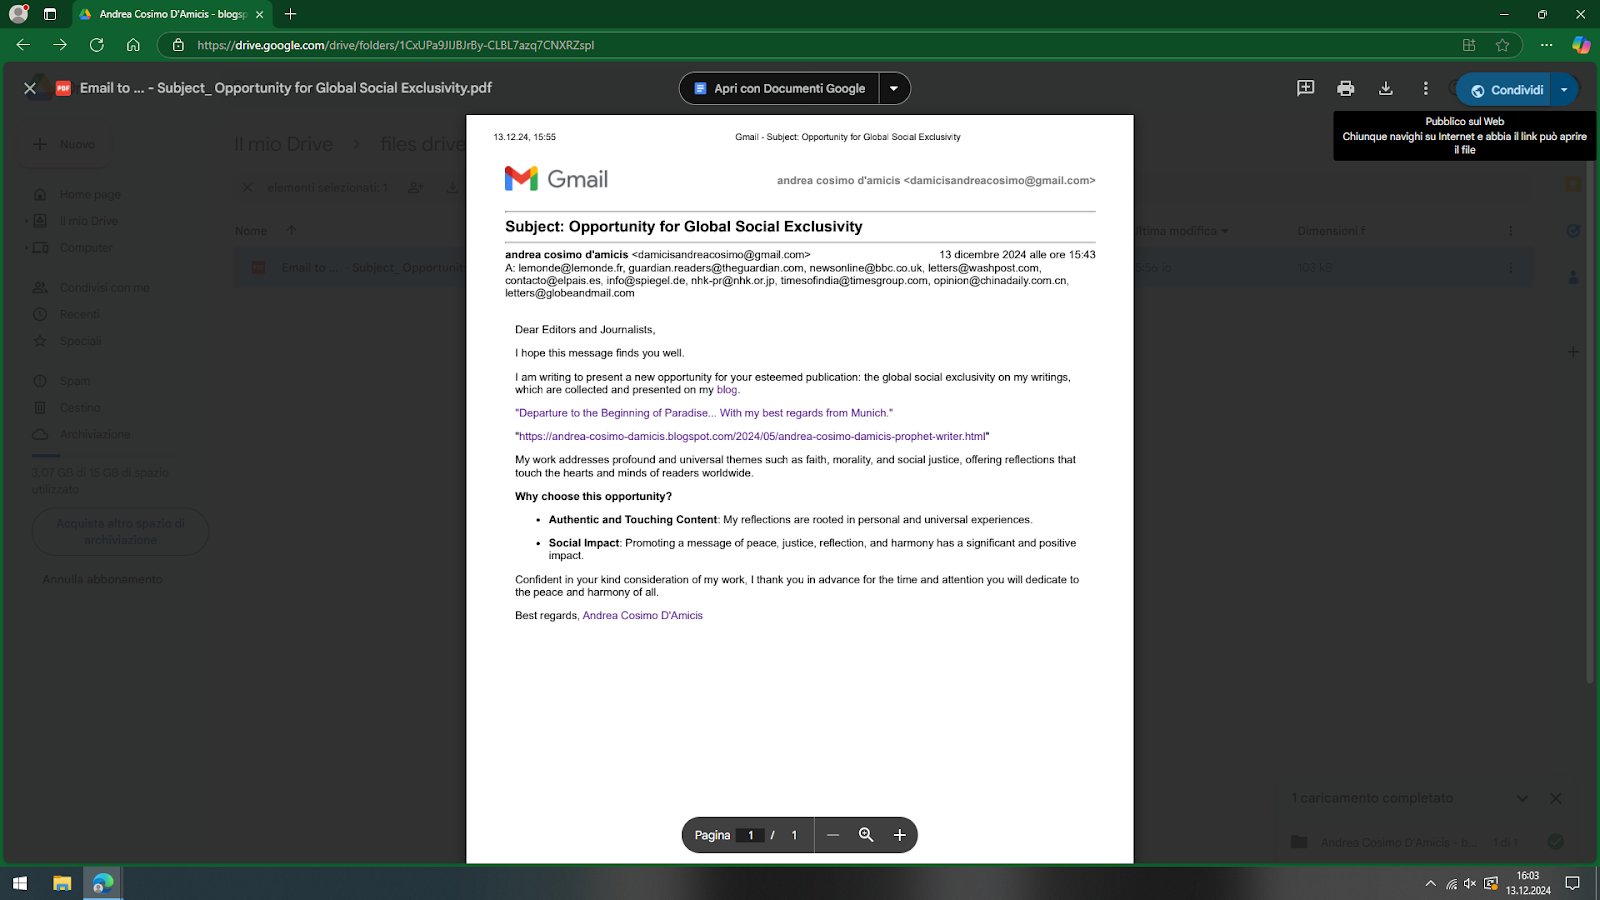This screenshot has height=900, width=1600.
Task: Click Apri con Documenti Google
Action: pyautogui.click(x=779, y=88)
